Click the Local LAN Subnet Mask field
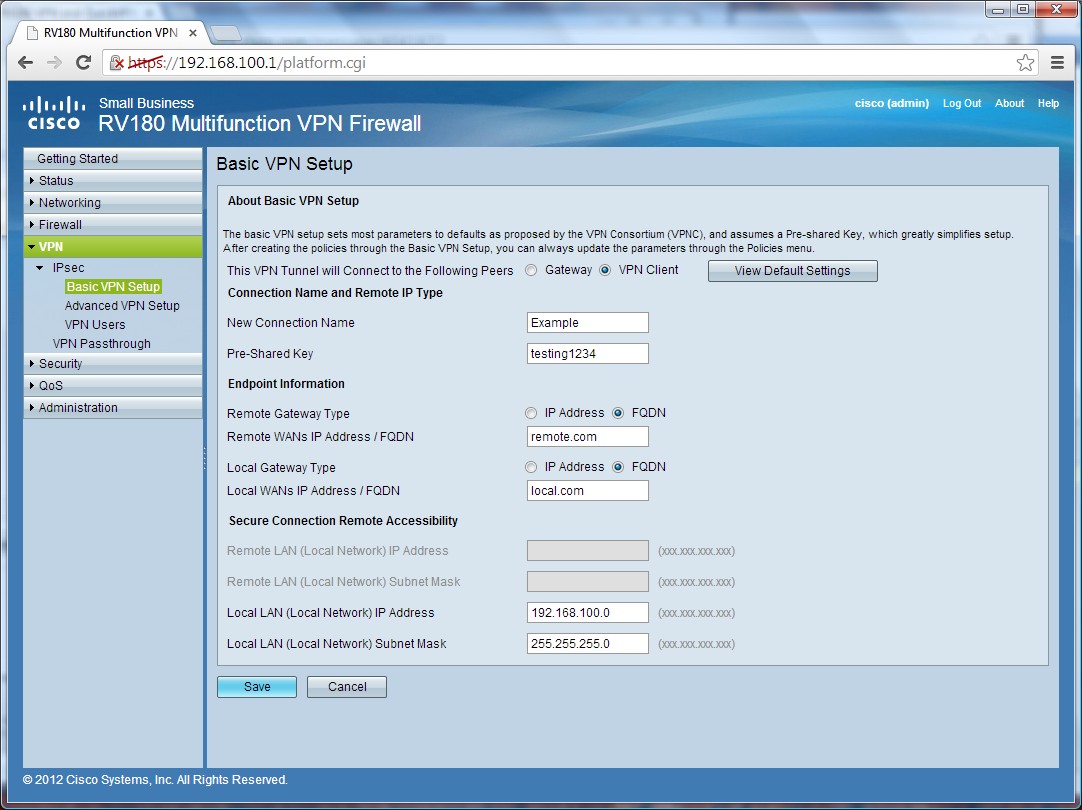 click(588, 644)
